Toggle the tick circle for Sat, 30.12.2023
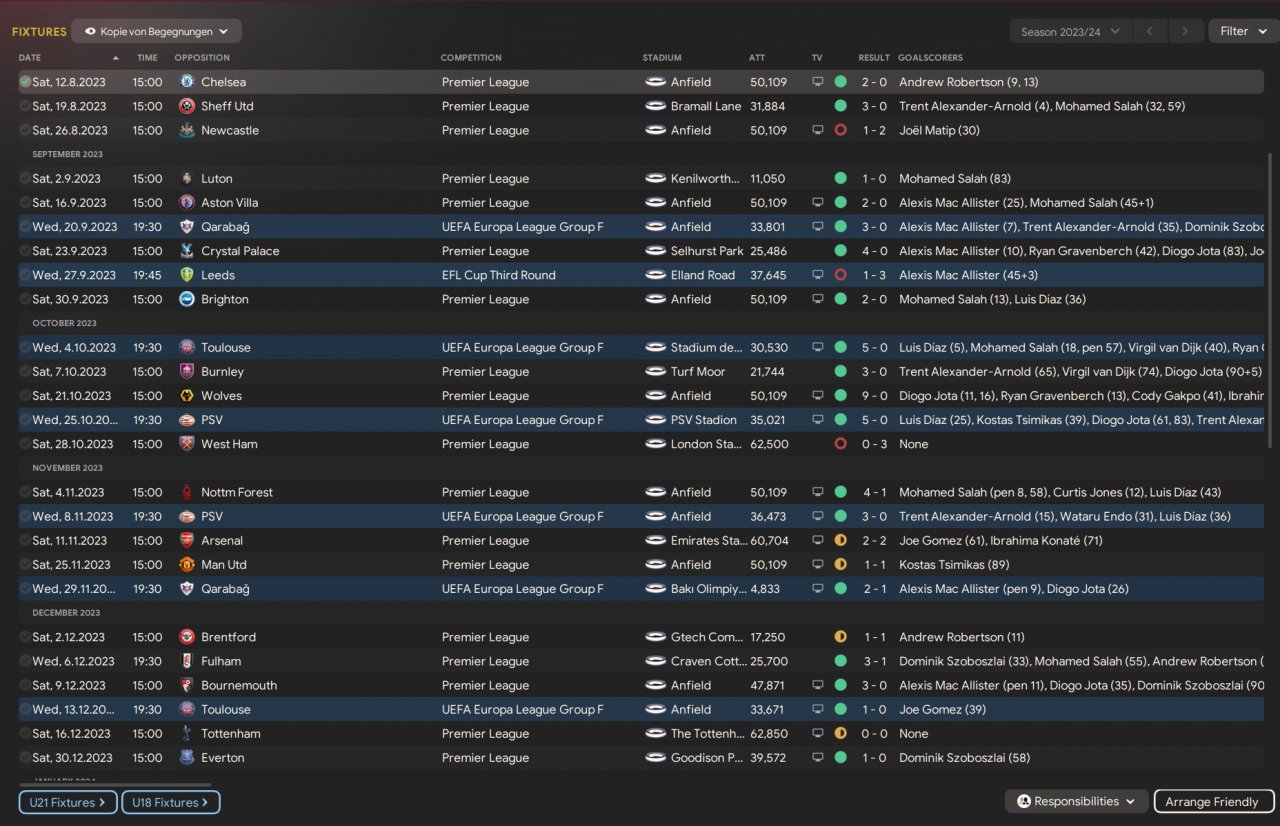 coord(25,758)
